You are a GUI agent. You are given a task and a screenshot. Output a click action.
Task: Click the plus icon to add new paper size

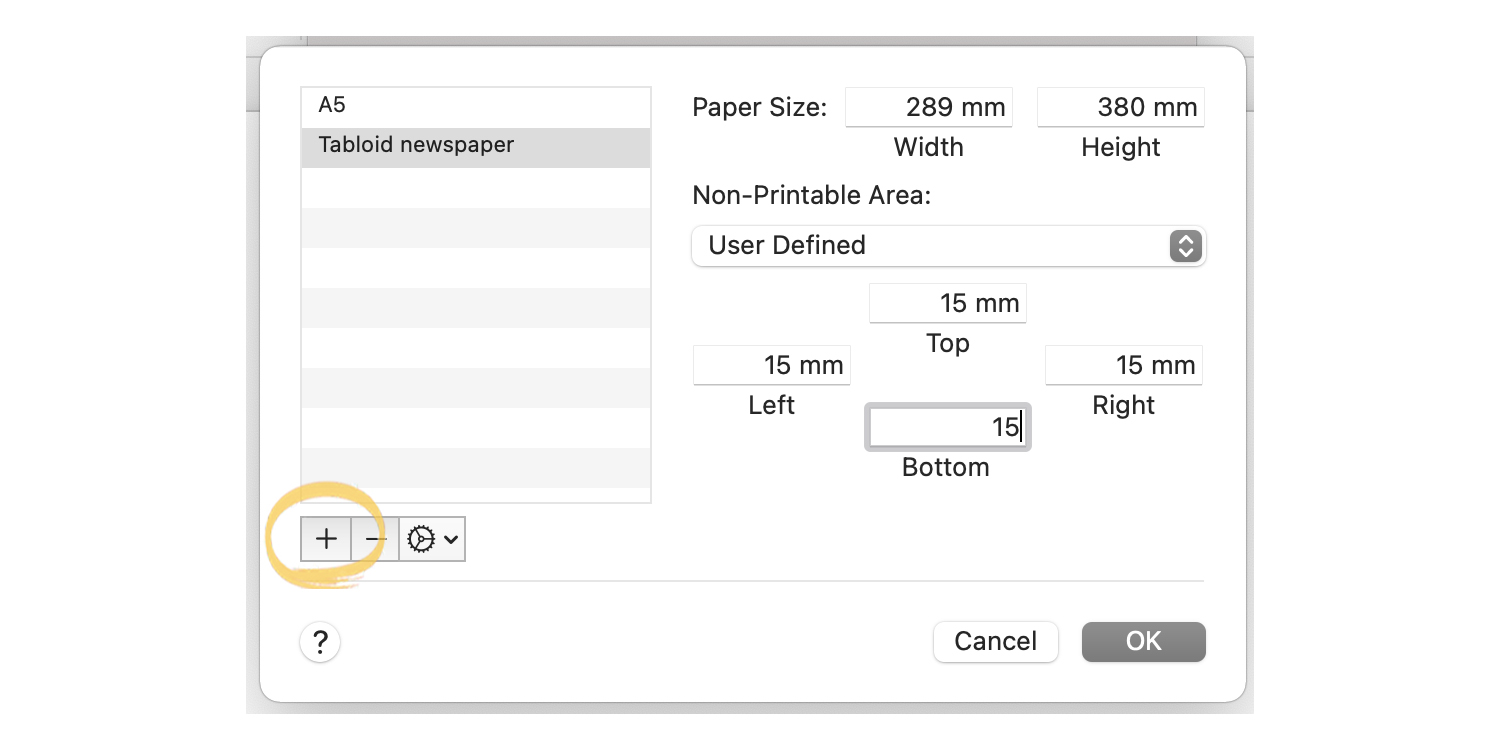pos(325,538)
